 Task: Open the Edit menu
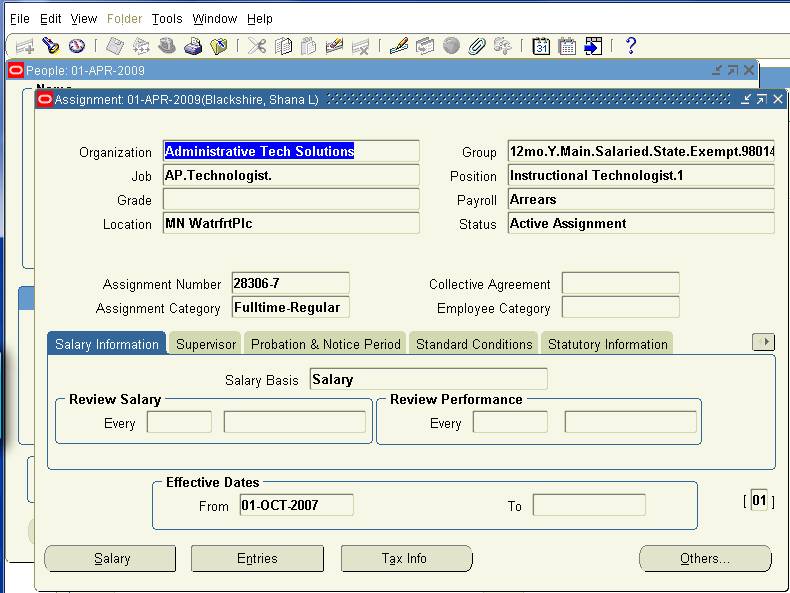(51, 19)
